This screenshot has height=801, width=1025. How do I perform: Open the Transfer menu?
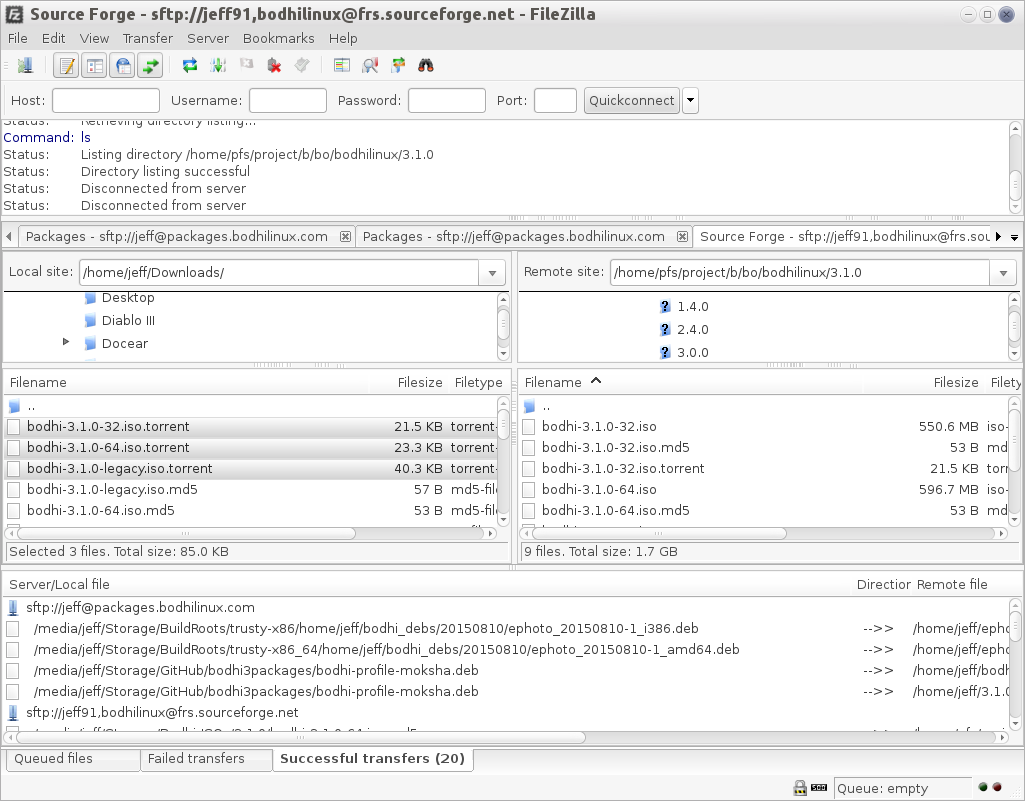(x=148, y=39)
